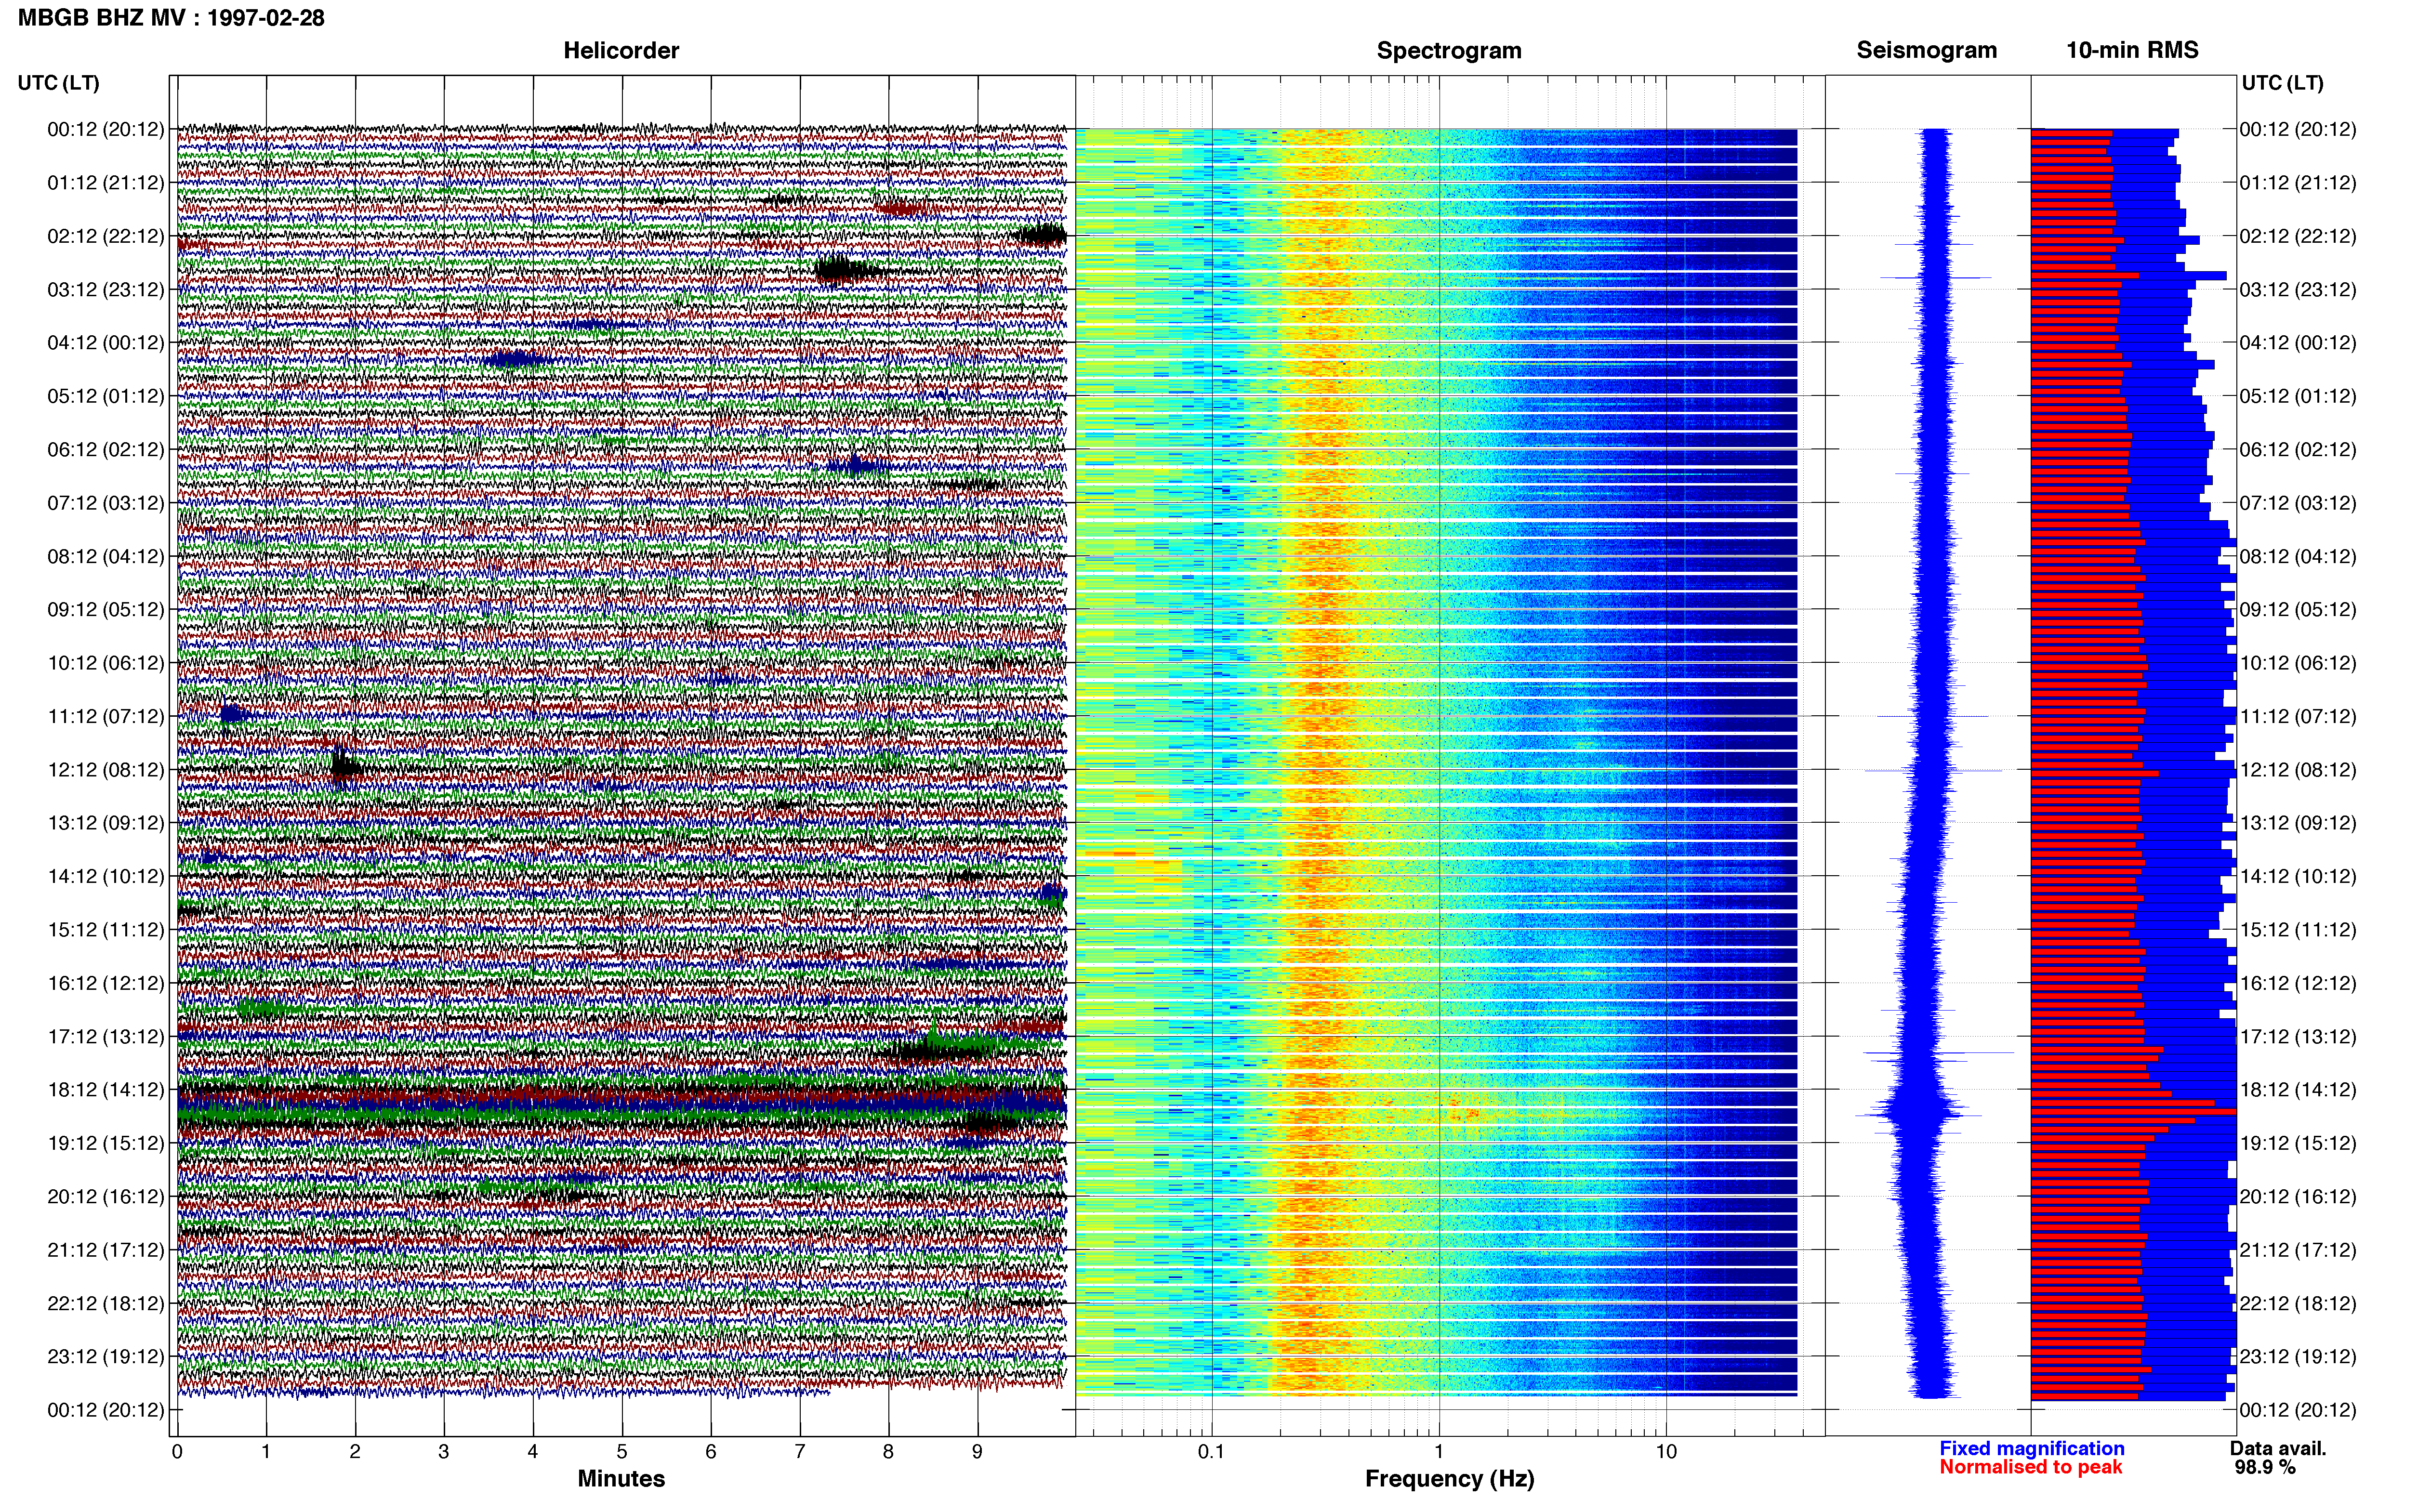Click the left time label '13:12 (09:12)'

106,823
